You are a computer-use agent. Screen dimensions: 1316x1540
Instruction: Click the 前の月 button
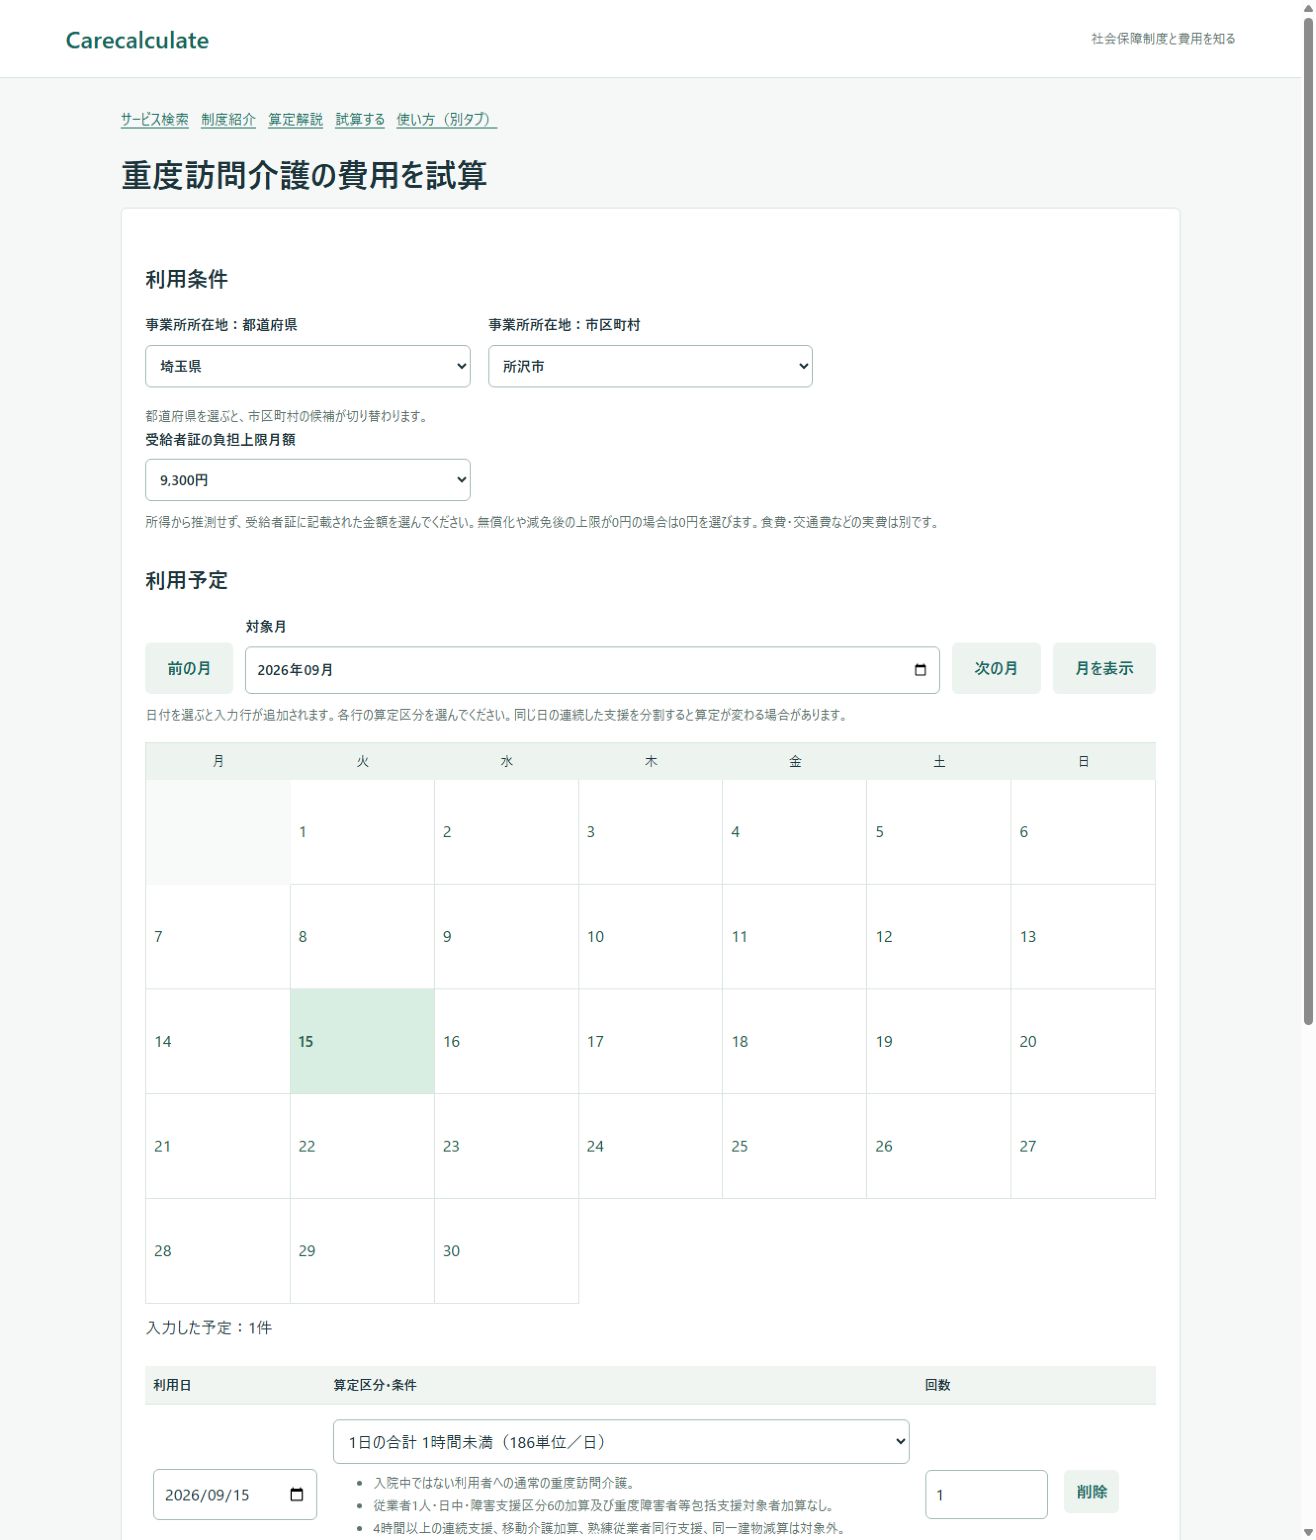click(189, 668)
